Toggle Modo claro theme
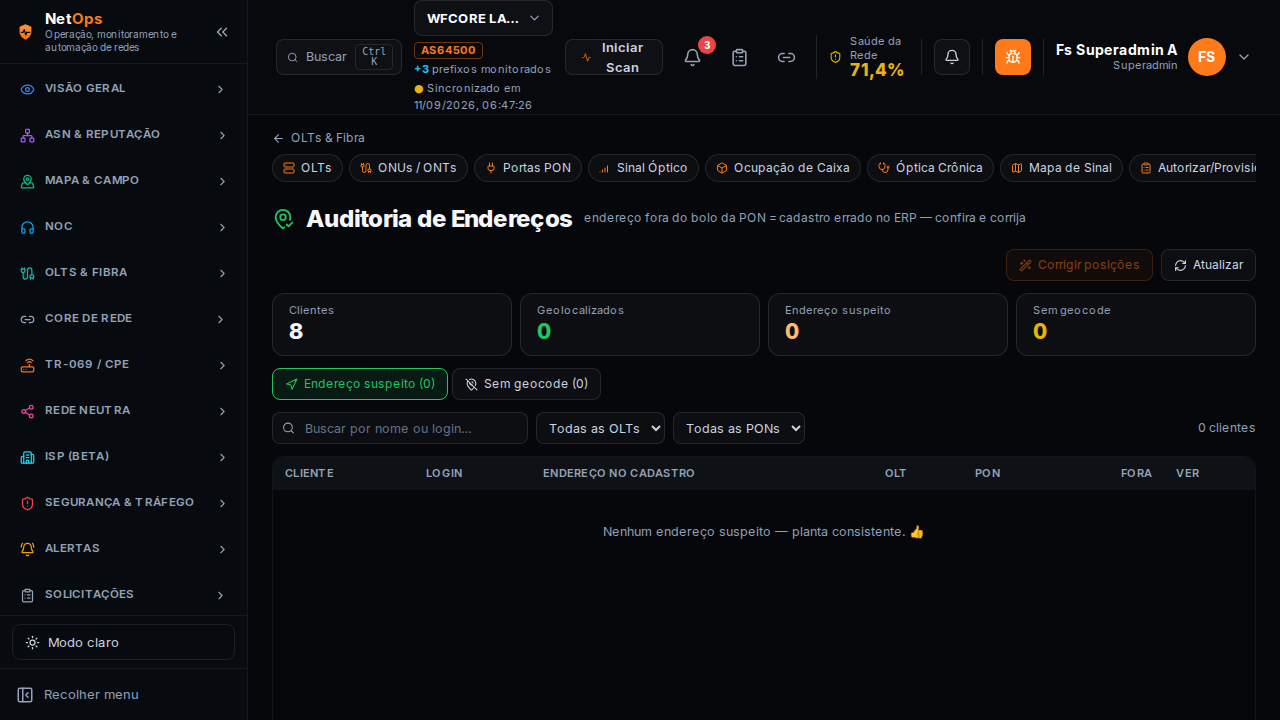 click(123, 642)
